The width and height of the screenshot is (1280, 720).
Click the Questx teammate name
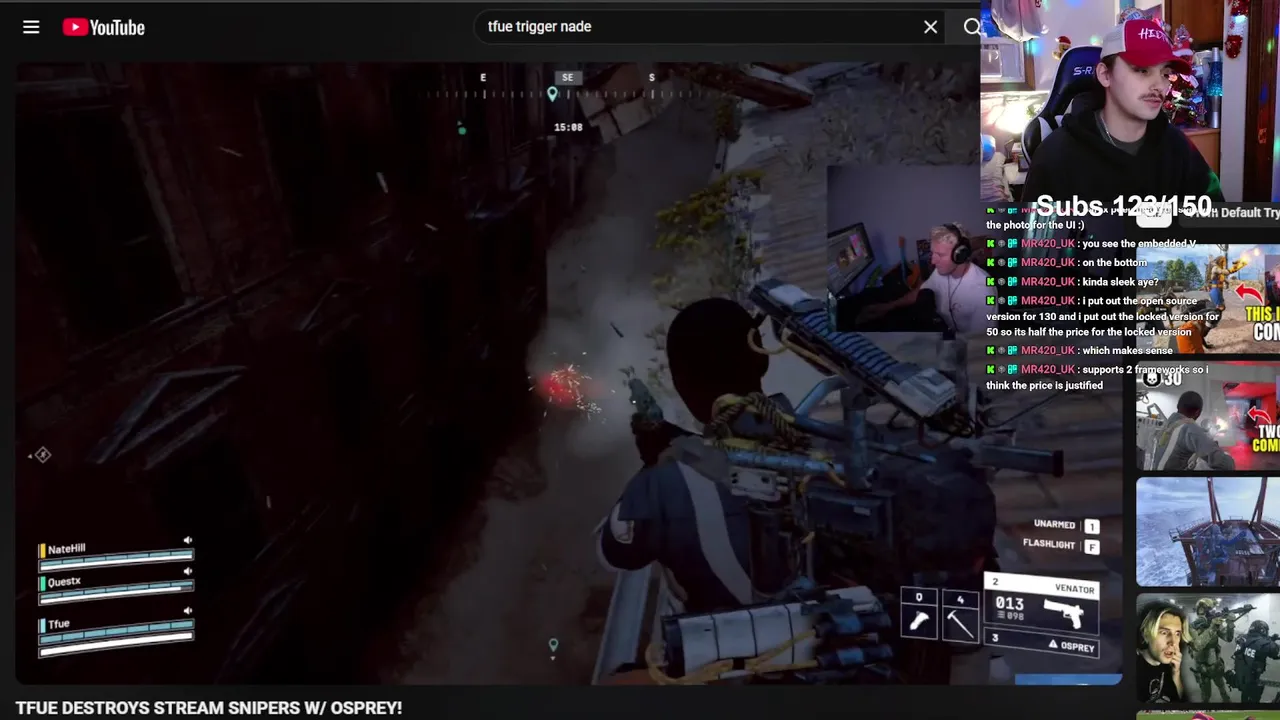[64, 582]
